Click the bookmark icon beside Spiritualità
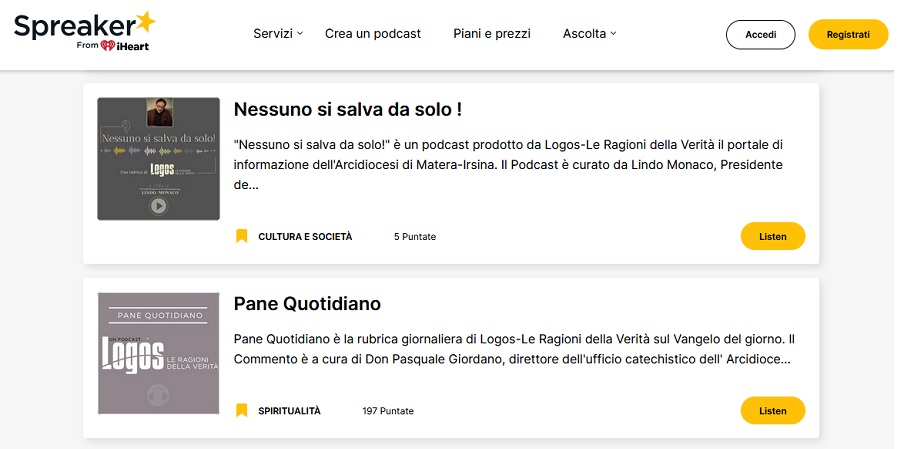The image size is (900, 449). coord(242,411)
